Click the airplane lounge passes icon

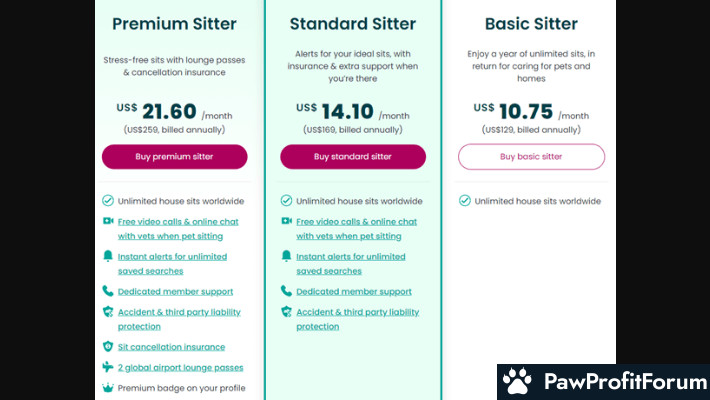coord(108,367)
